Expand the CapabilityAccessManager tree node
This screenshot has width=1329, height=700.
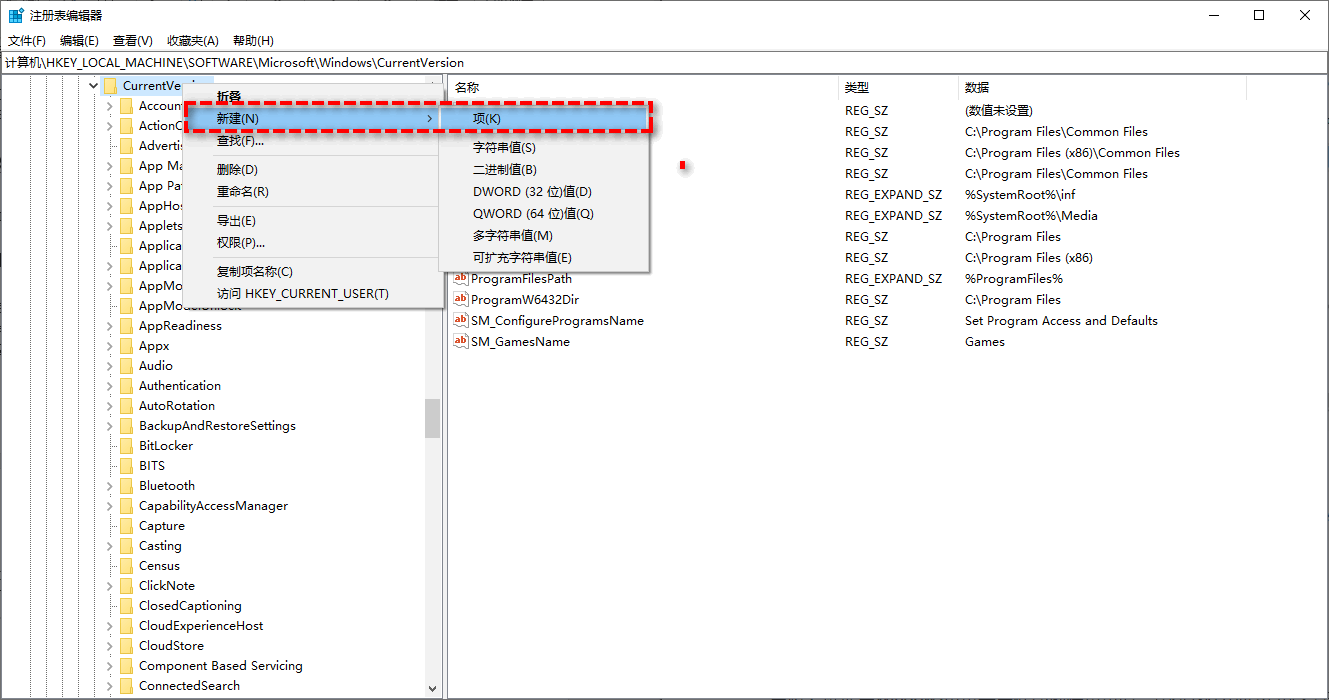pos(110,505)
